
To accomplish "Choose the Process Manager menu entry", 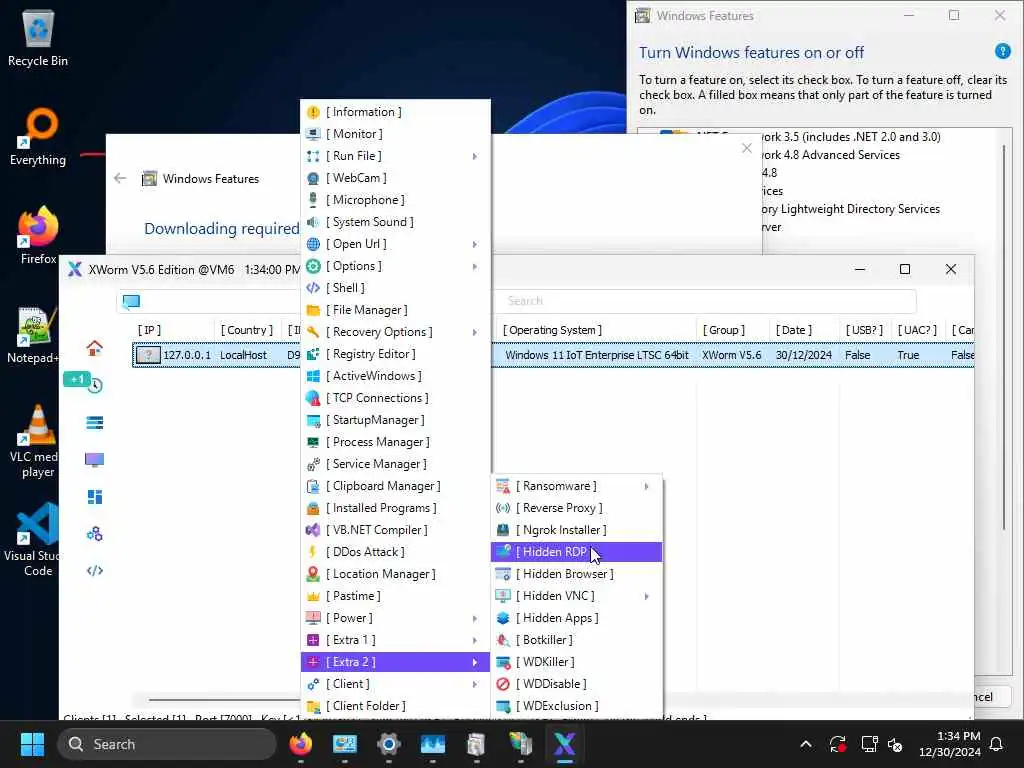I will point(395,442).
